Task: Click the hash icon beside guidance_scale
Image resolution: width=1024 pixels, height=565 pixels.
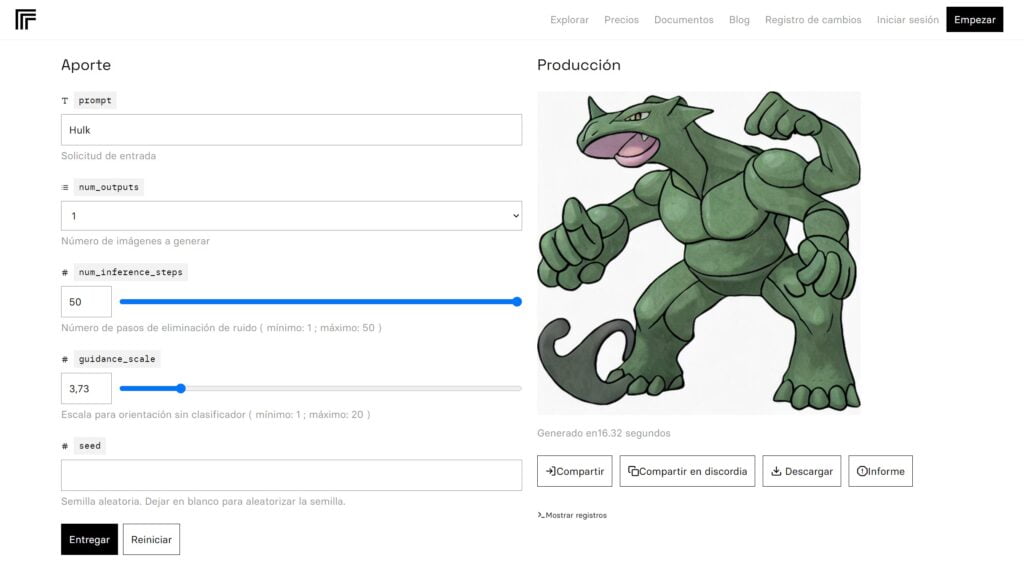Action: point(65,359)
